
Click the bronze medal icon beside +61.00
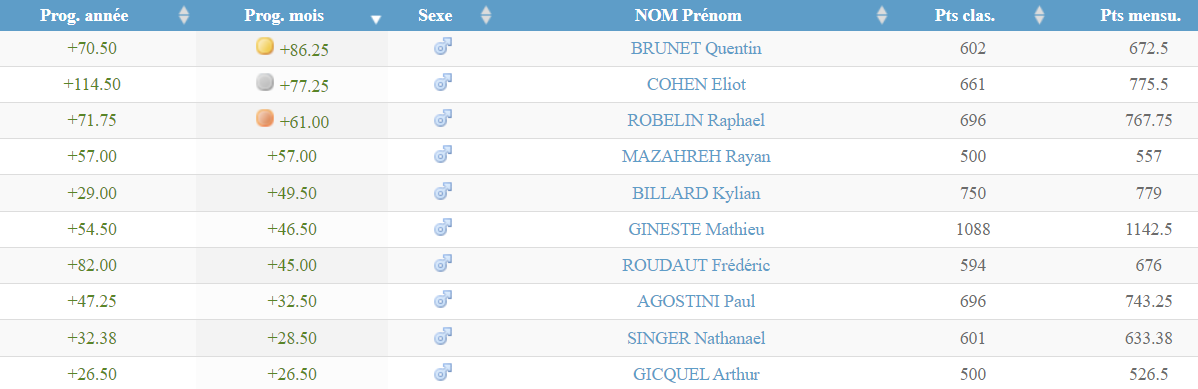point(264,119)
